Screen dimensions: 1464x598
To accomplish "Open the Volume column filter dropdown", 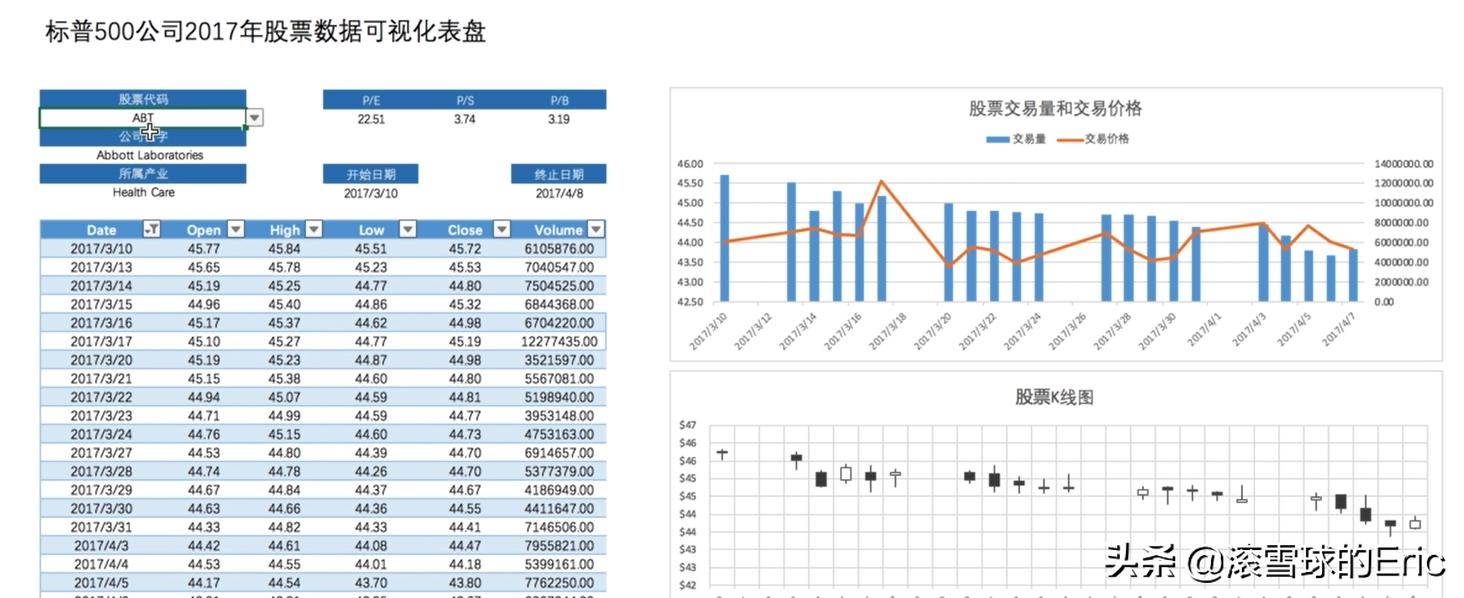I will [594, 230].
